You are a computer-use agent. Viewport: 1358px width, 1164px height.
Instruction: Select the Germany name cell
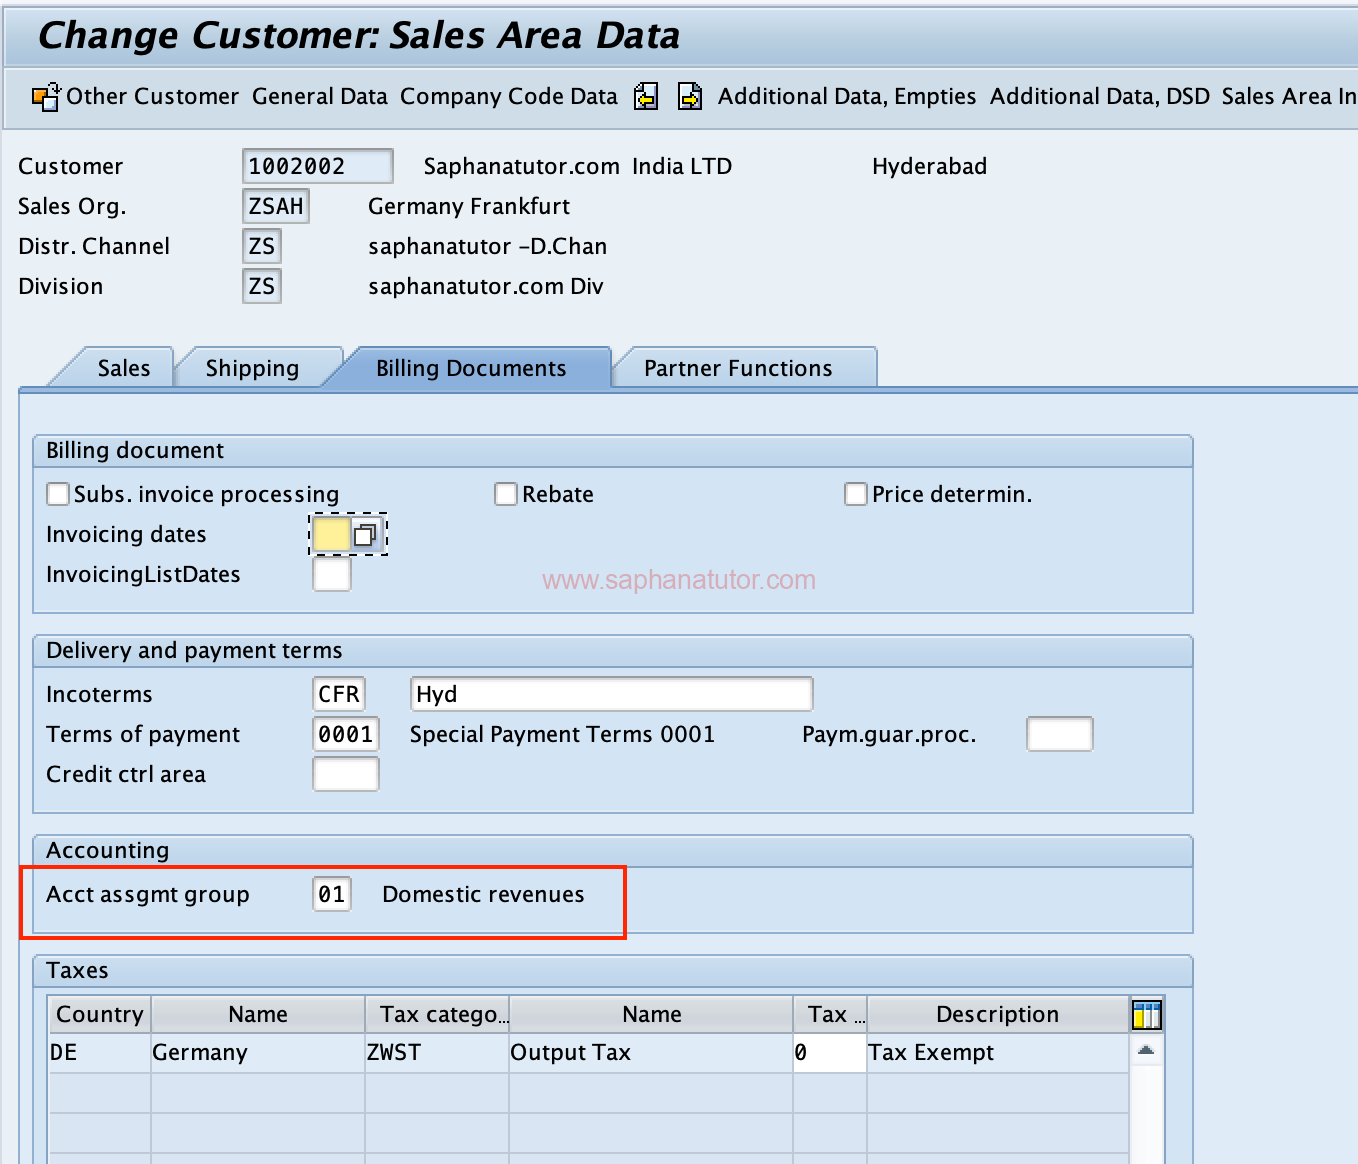pos(258,1053)
